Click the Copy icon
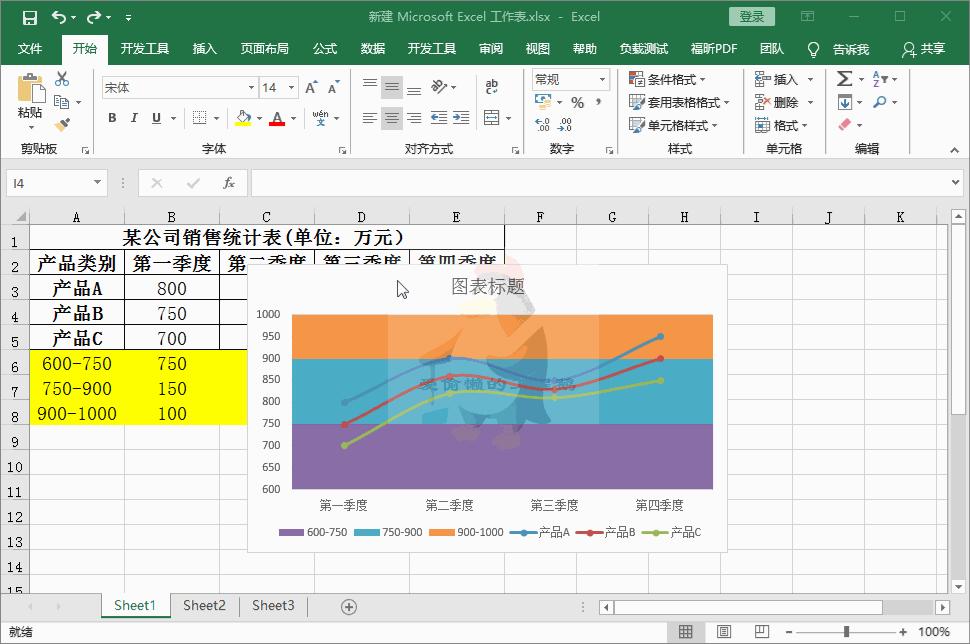 pyautogui.click(x=60, y=101)
